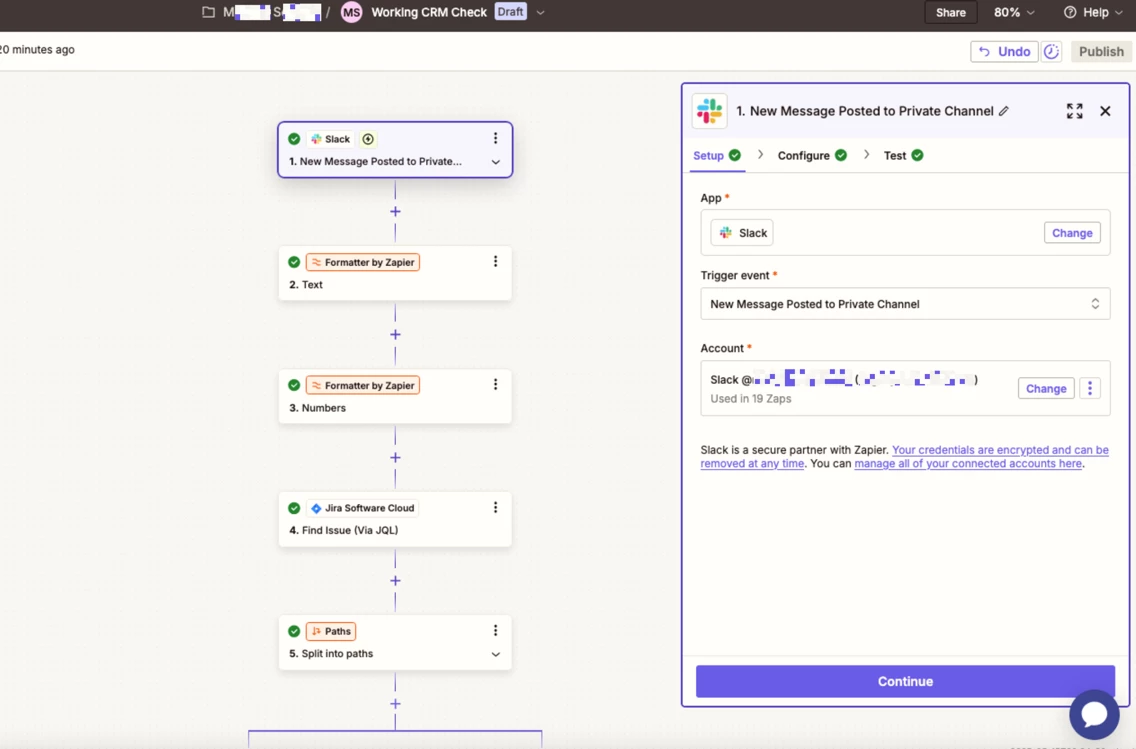Open the chat support bubble
Image resolution: width=1136 pixels, height=749 pixels.
coord(1094,715)
